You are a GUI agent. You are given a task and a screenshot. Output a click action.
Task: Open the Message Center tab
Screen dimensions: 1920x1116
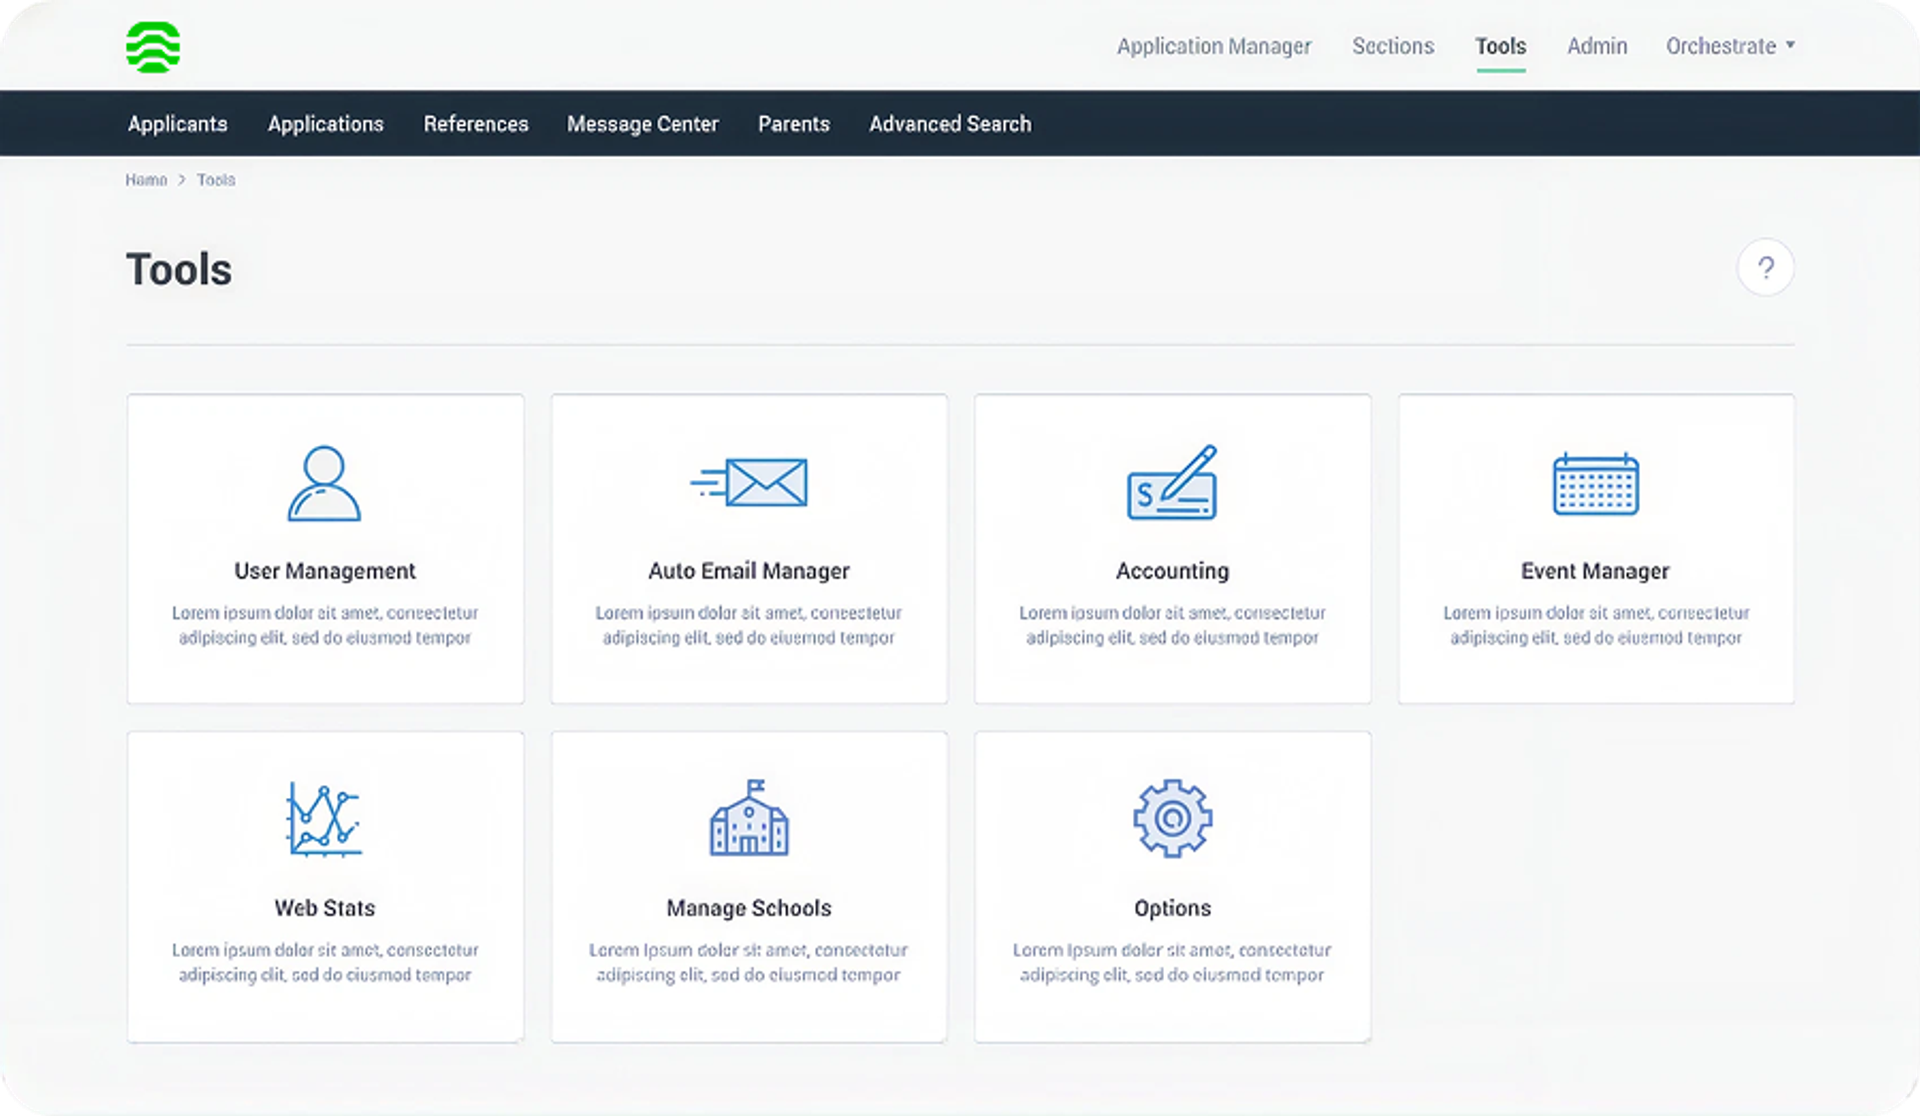tap(643, 124)
